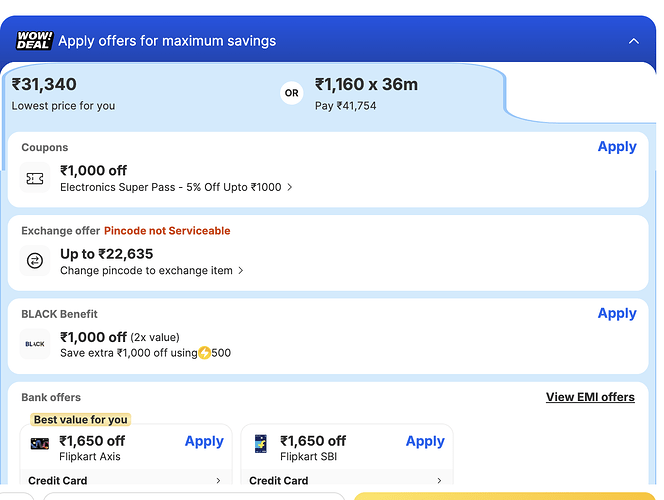Click the coupon ticket icon
Screen dimensions: 664x500
coord(35,178)
